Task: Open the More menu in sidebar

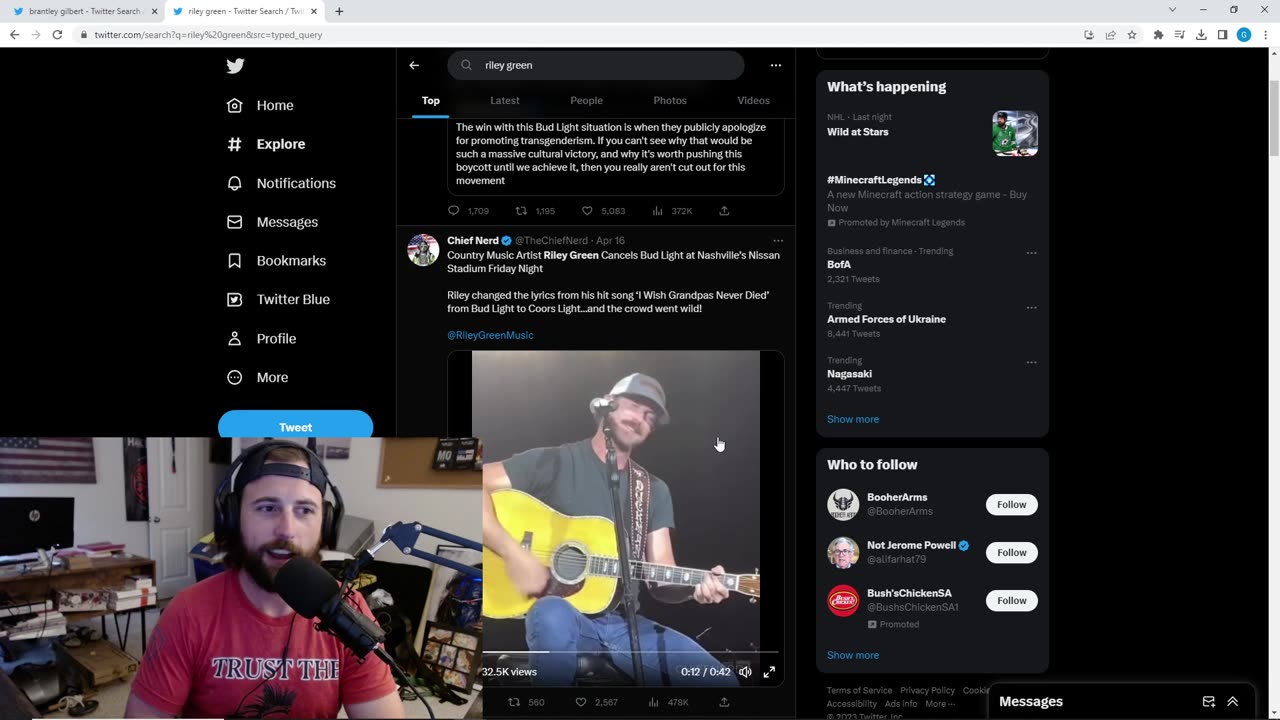Action: (x=257, y=377)
